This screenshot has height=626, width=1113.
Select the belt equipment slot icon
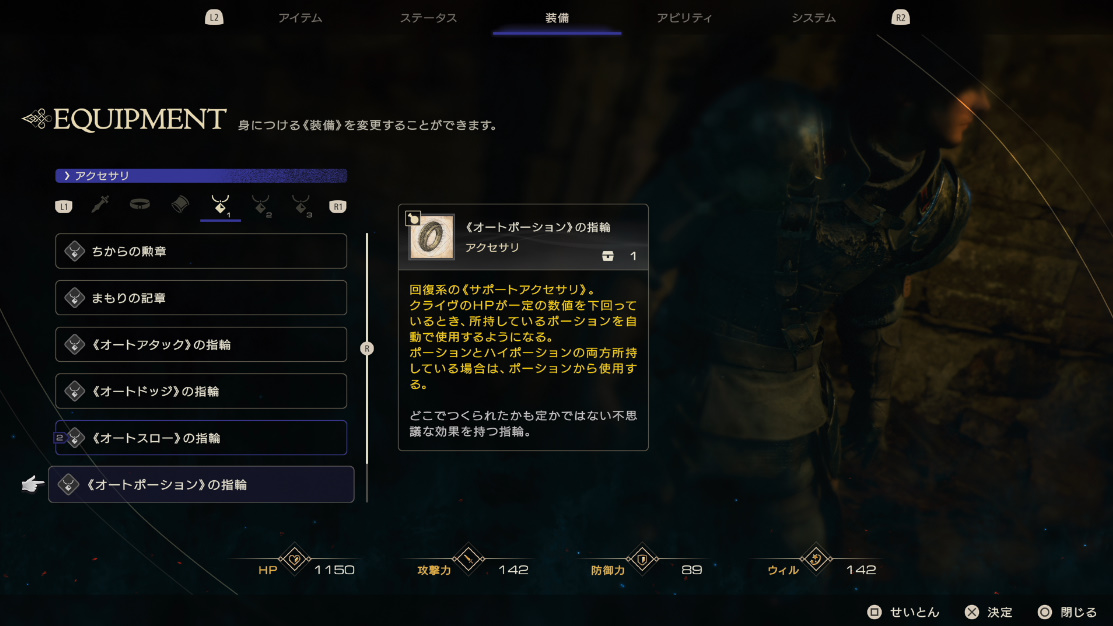click(x=140, y=204)
